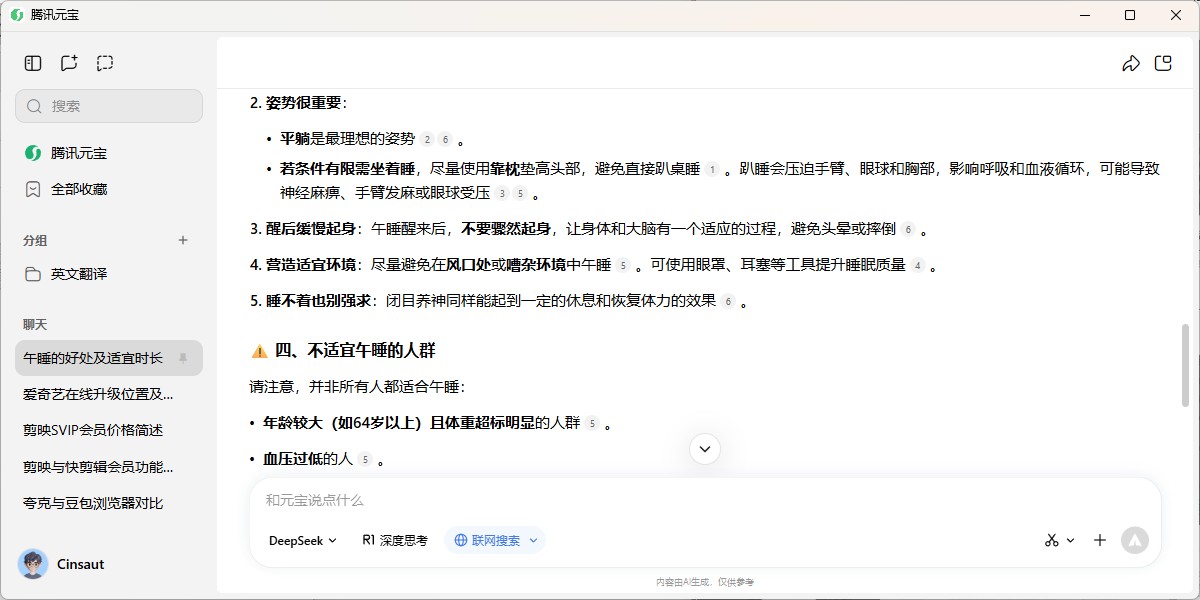Add a new group with plus icon
The width and height of the screenshot is (1200, 600).
(183, 240)
